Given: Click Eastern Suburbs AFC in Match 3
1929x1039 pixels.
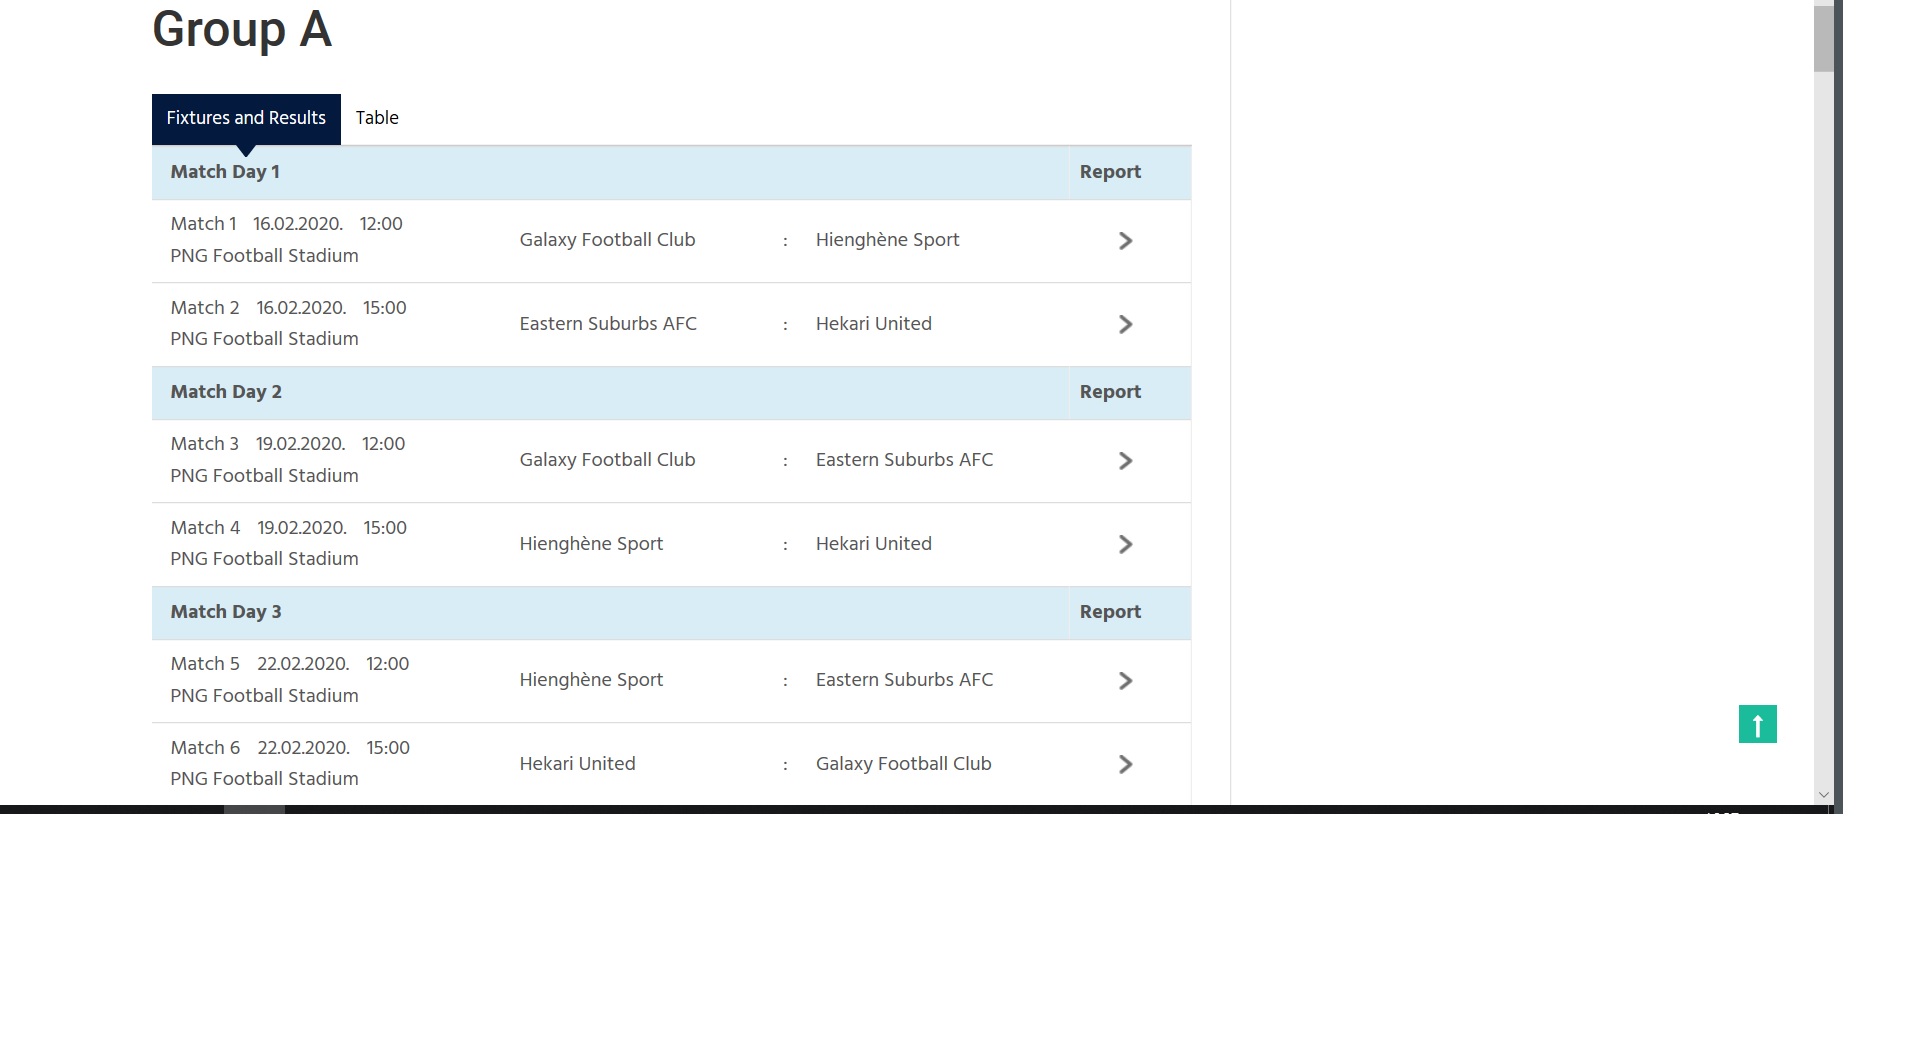Looking at the screenshot, I should click(904, 460).
